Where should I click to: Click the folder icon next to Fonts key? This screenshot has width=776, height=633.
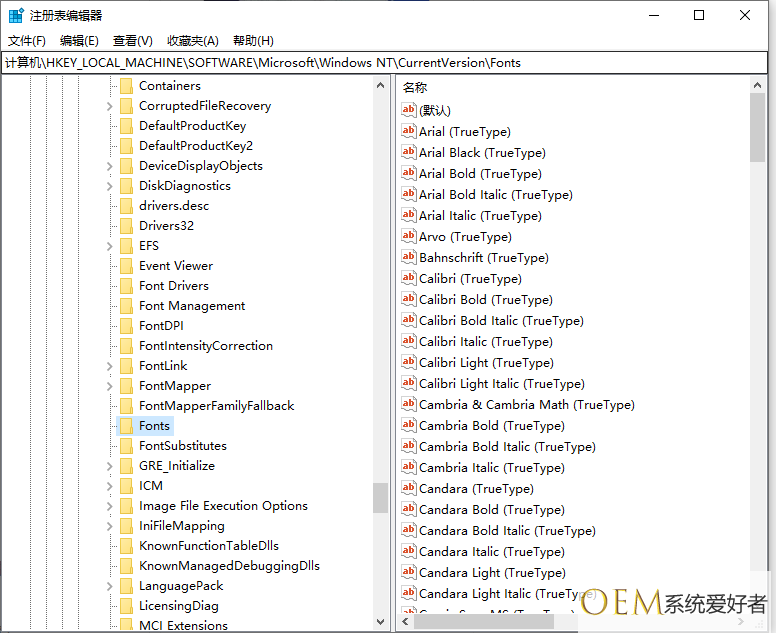[126, 426]
